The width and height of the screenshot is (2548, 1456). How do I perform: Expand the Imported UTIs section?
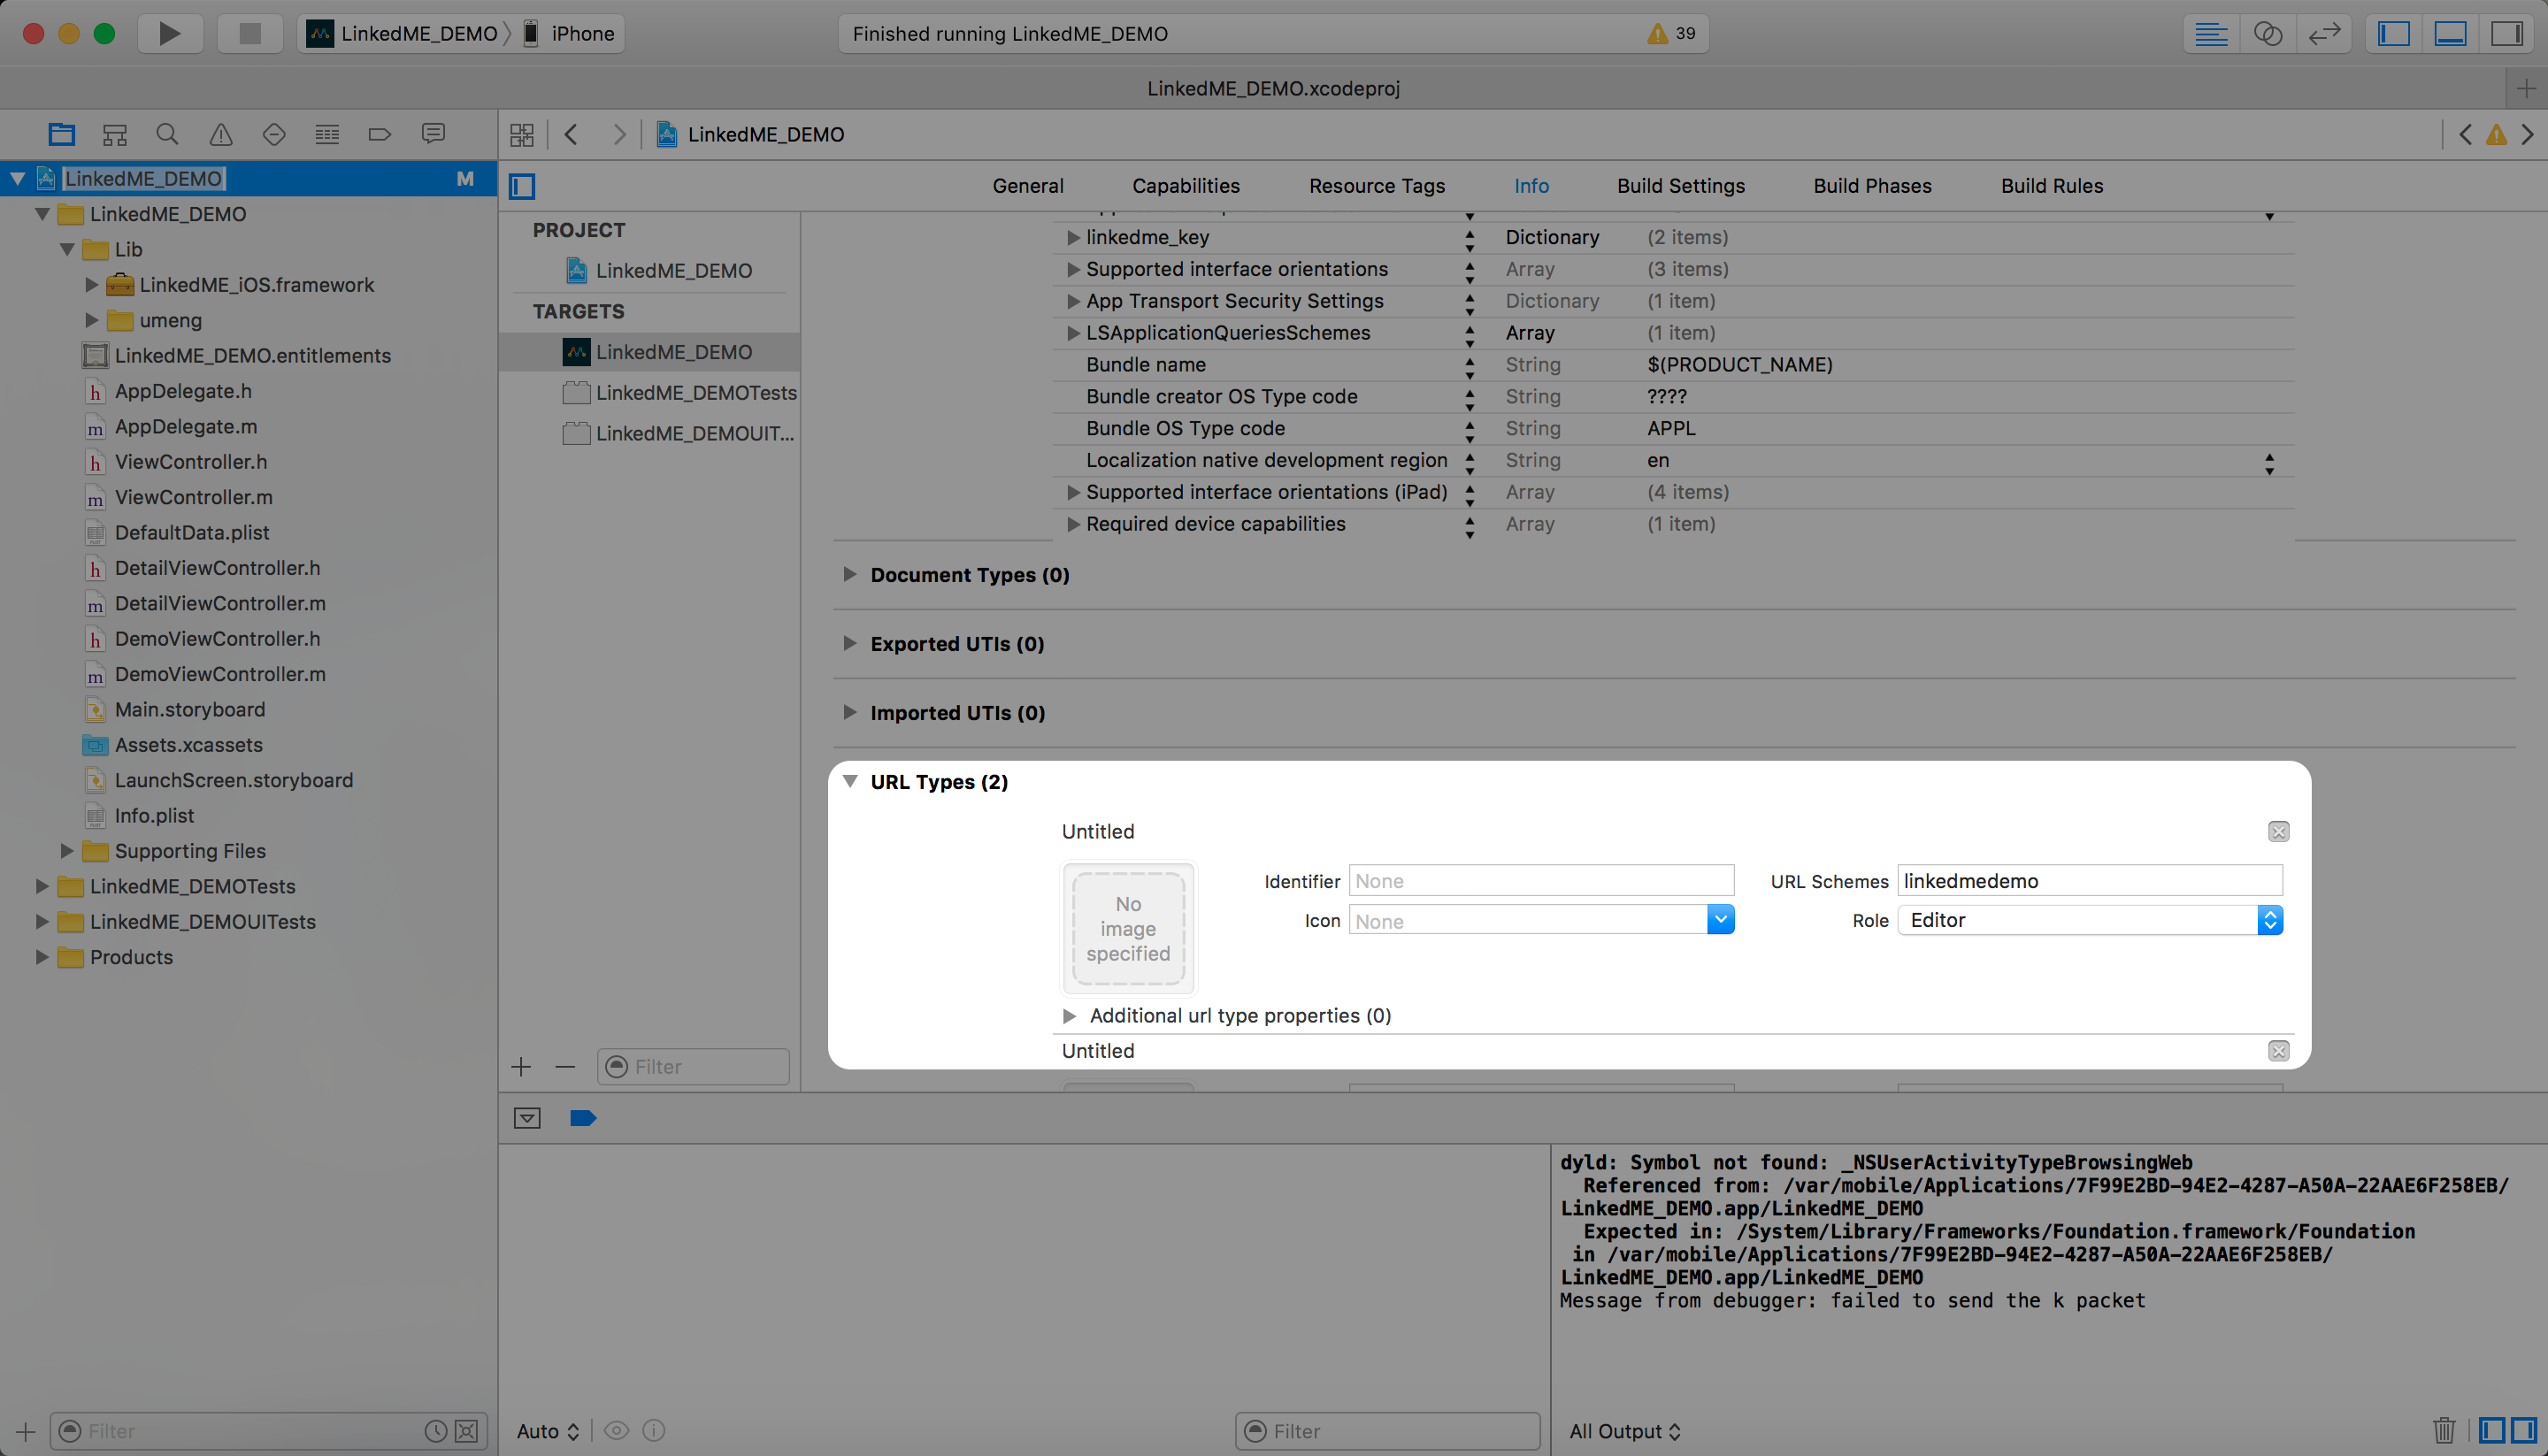point(849,712)
